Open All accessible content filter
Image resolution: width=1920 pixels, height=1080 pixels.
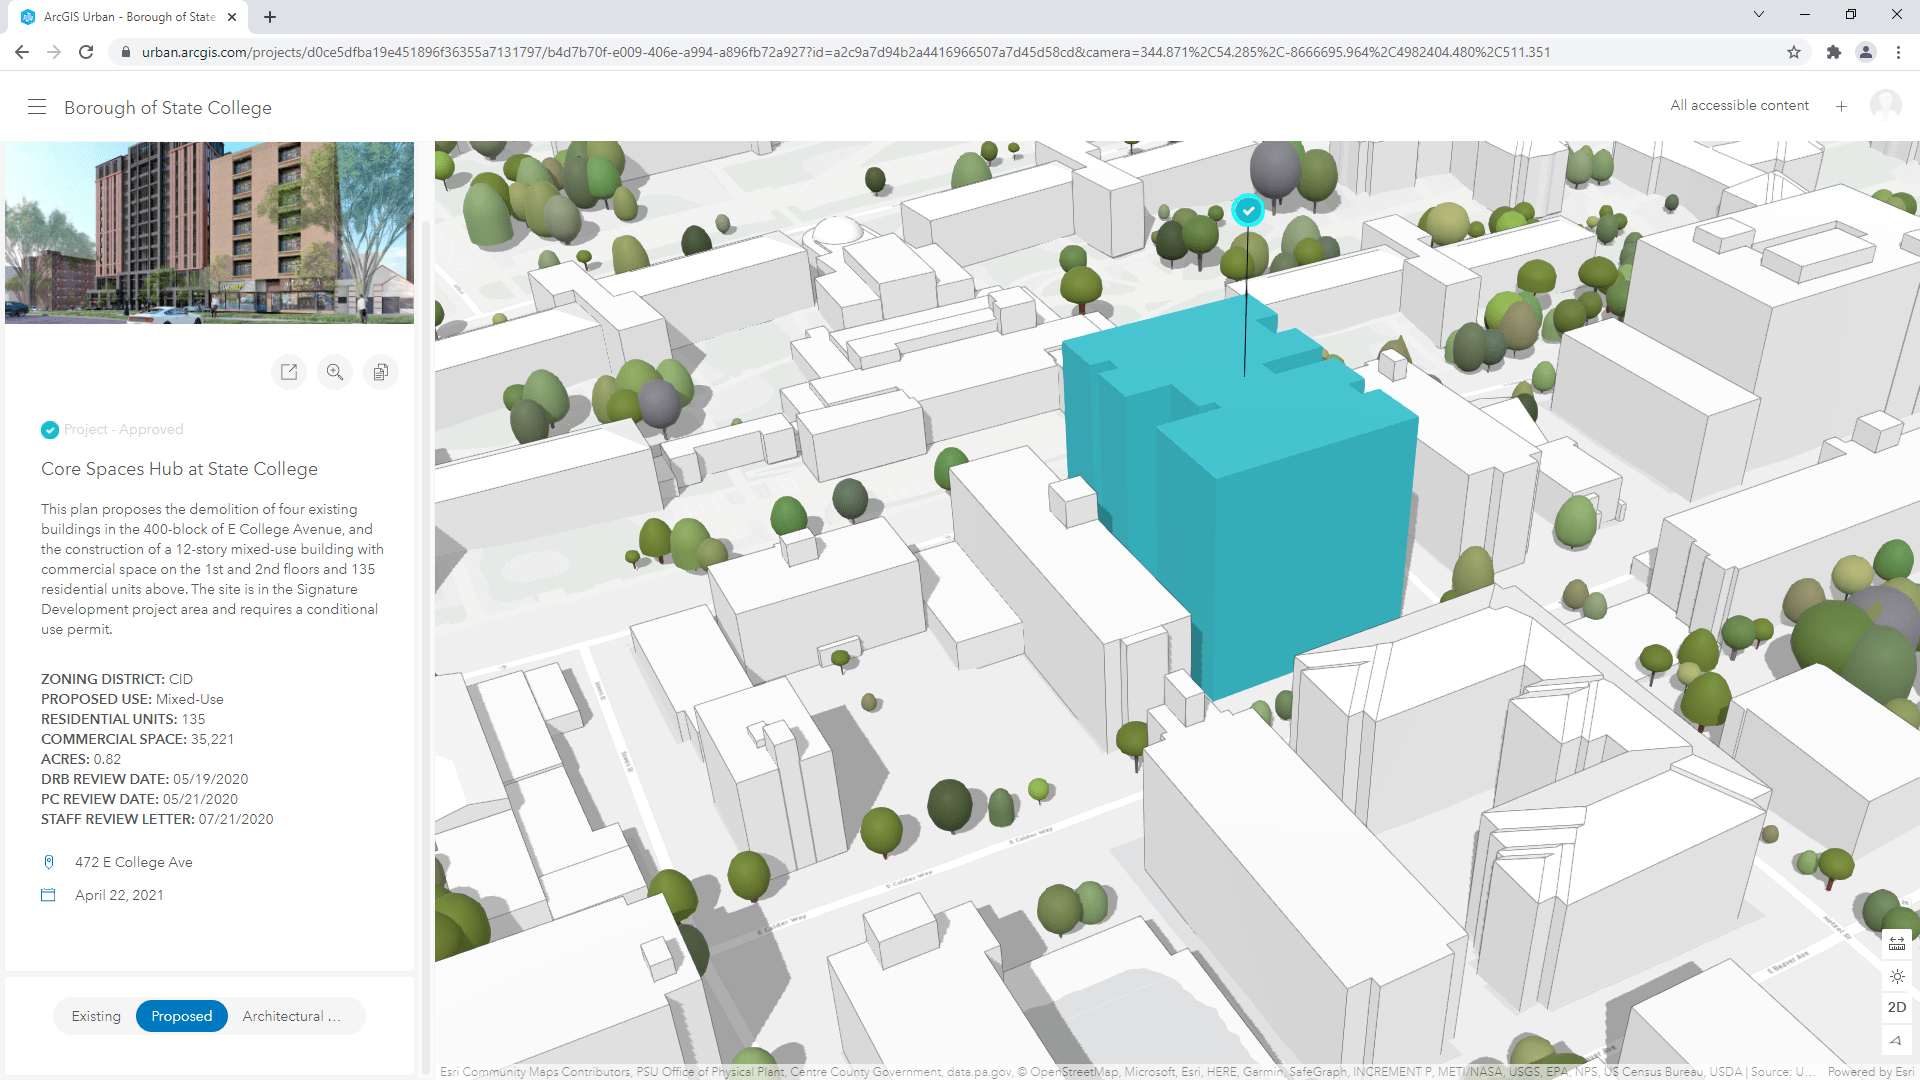click(1739, 106)
